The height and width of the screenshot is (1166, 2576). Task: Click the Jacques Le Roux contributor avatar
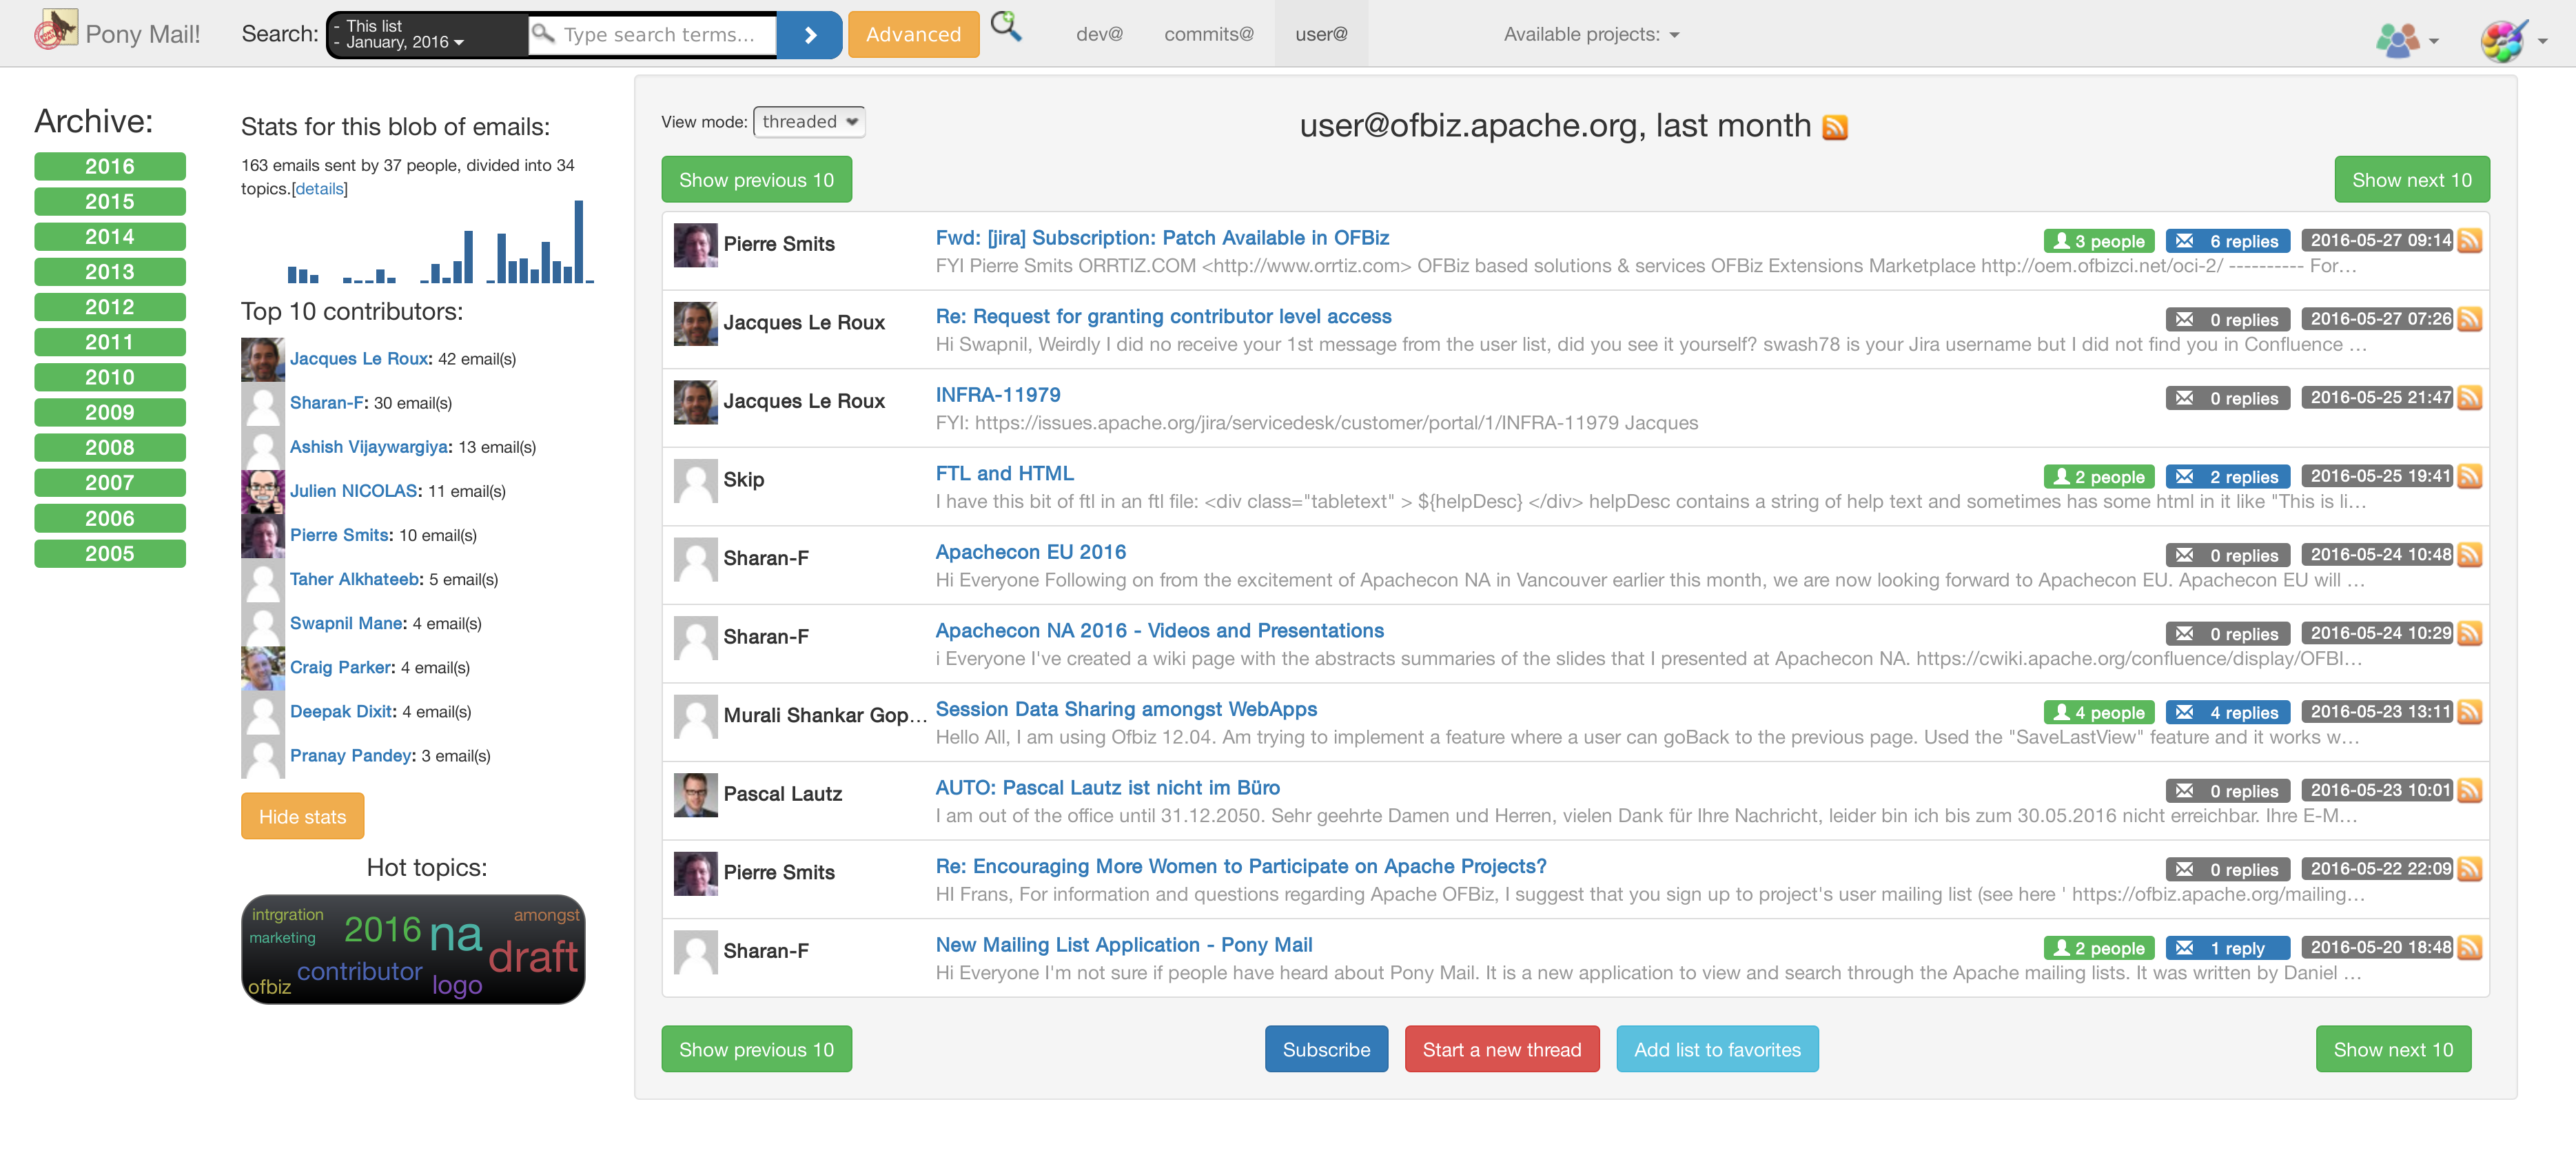(263, 359)
